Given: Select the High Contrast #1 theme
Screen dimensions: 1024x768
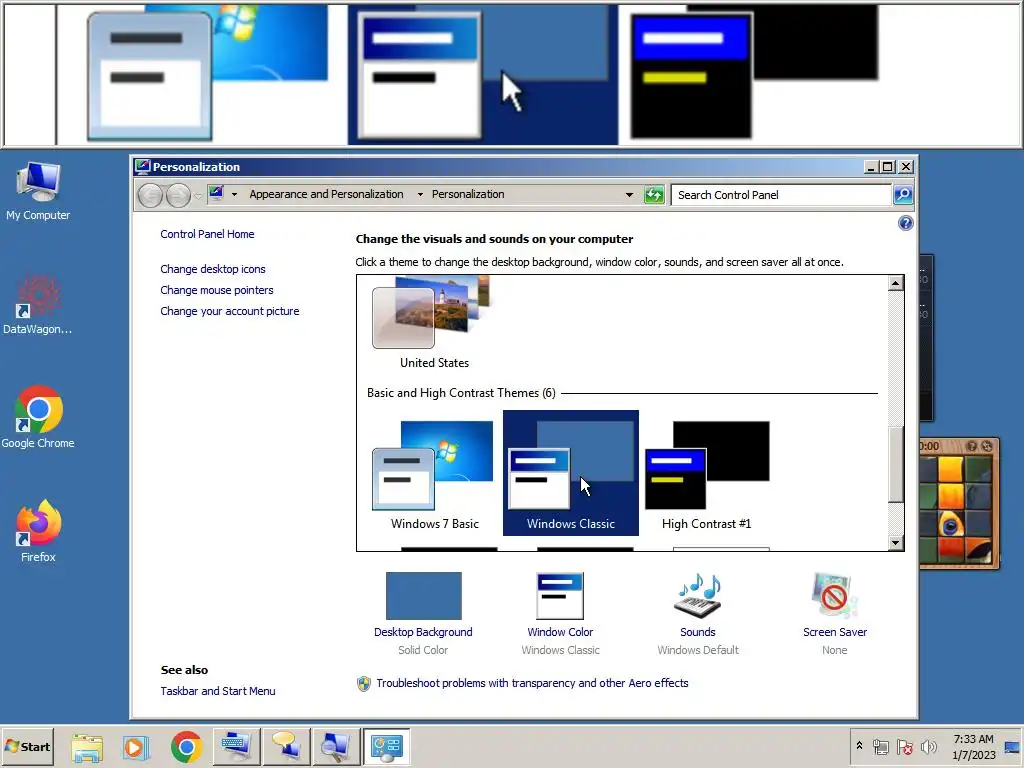Looking at the screenshot, I should pos(707,475).
